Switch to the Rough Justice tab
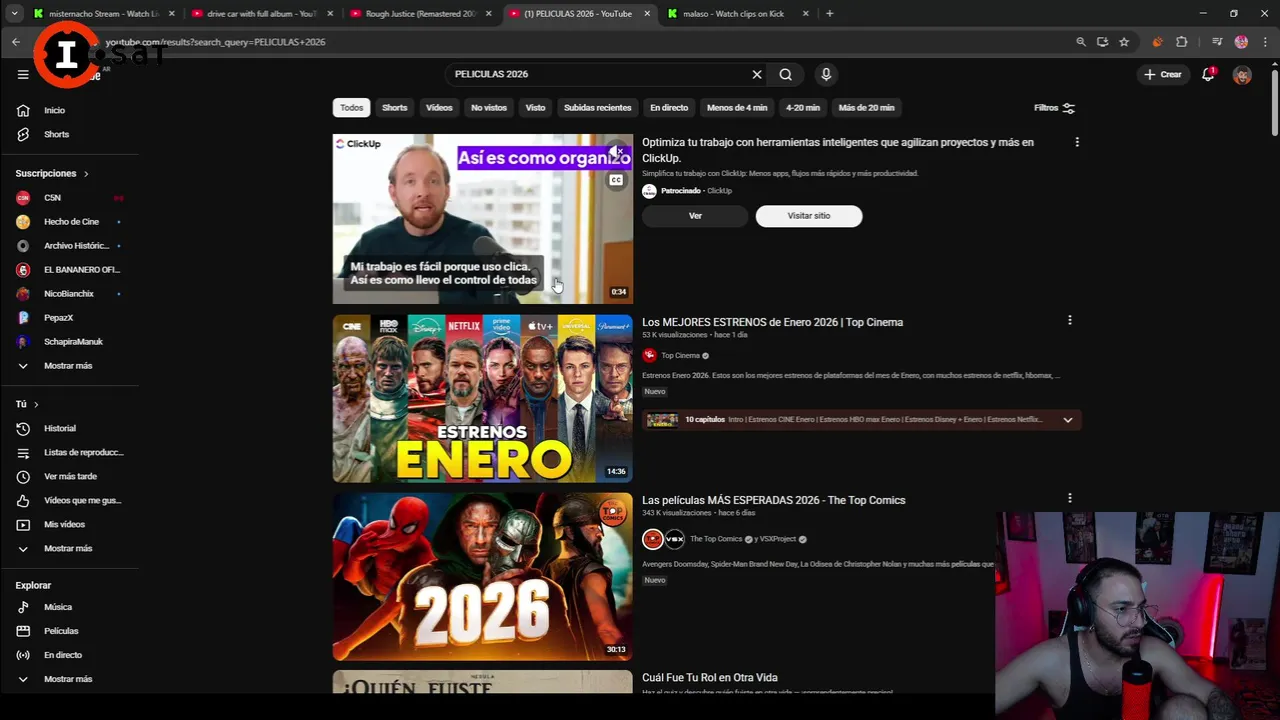Viewport: 1280px width, 720px height. tap(420, 14)
